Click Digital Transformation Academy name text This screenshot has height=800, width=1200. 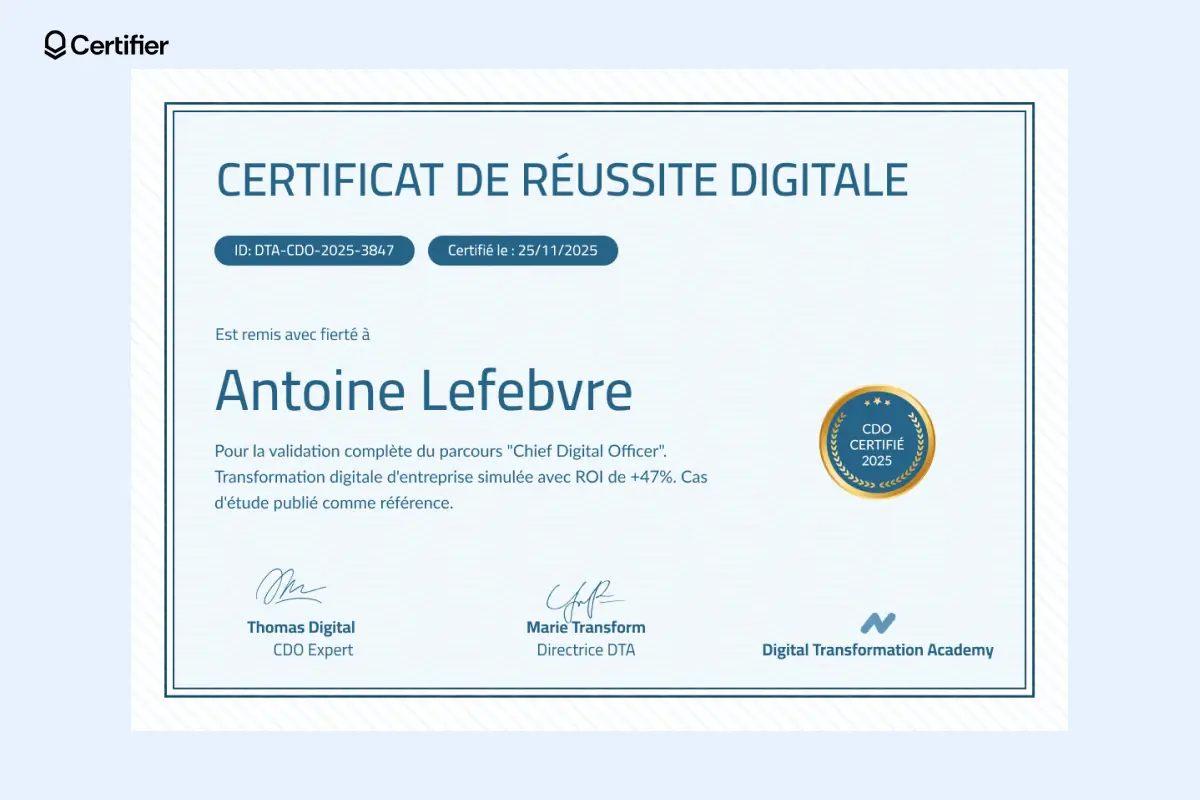click(877, 648)
